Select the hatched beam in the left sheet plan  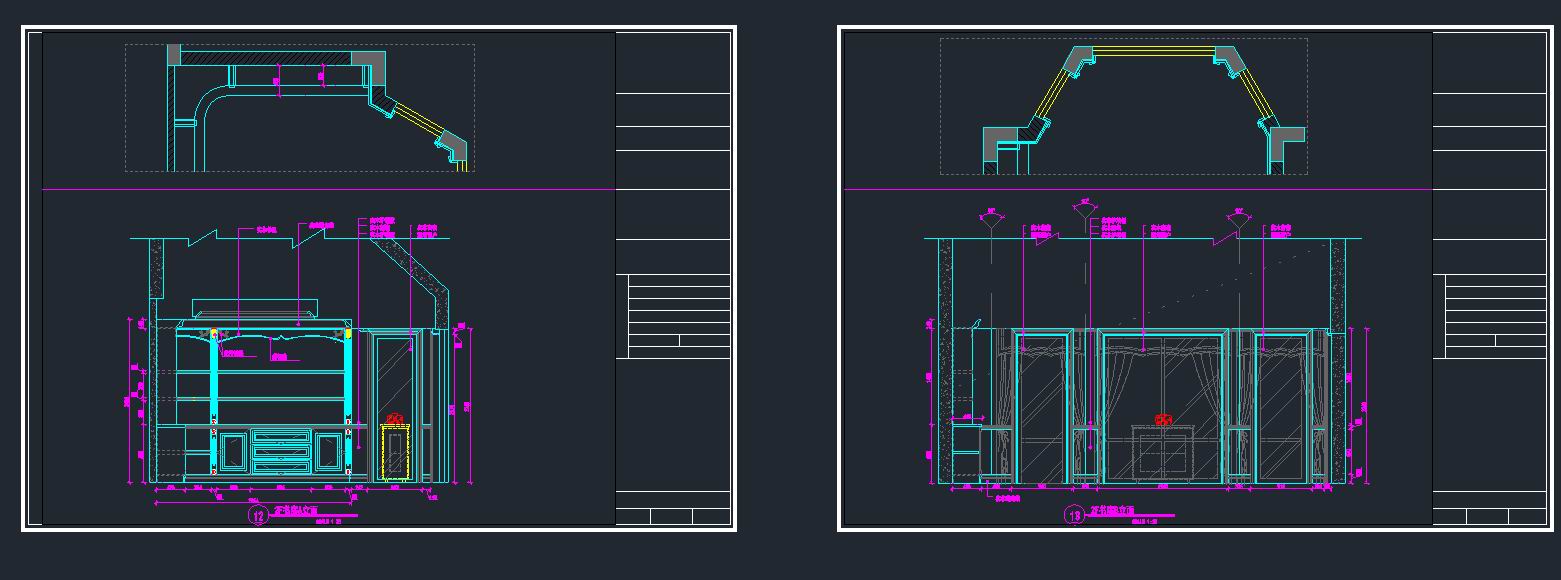[266, 59]
